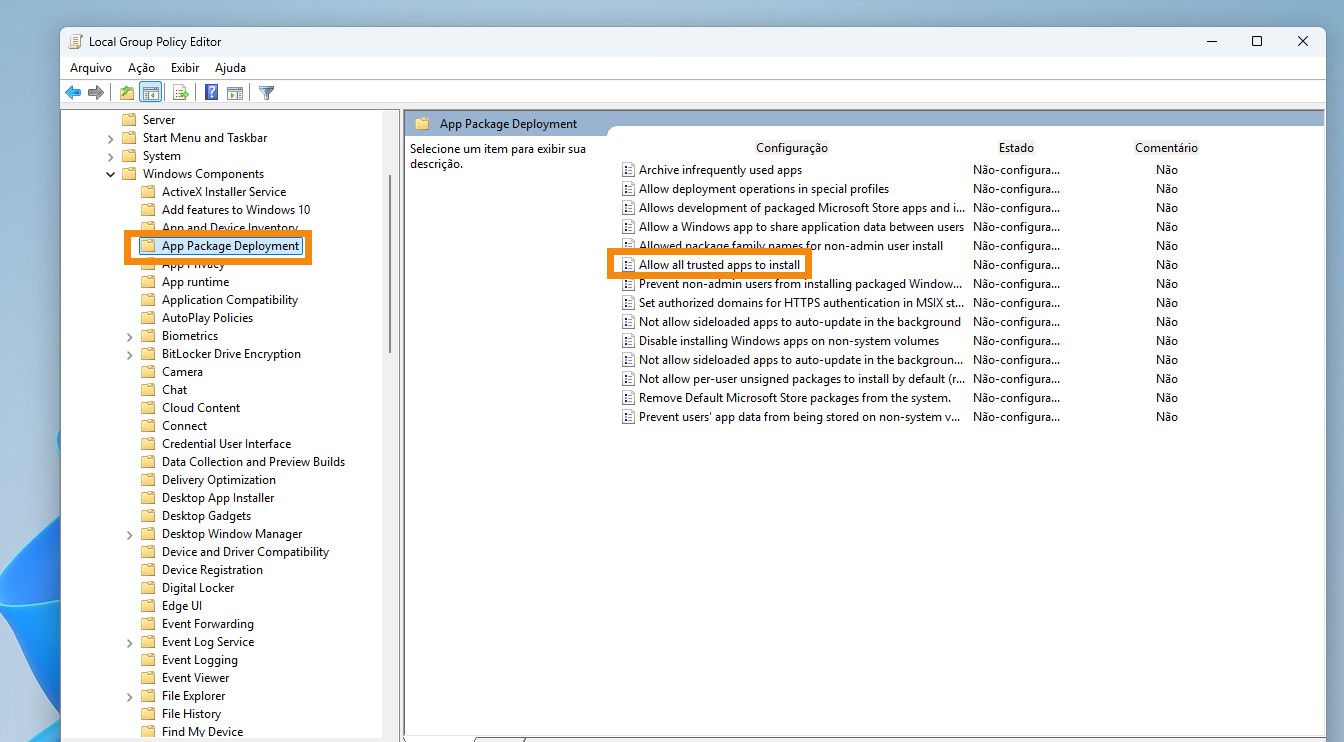Image resolution: width=1344 pixels, height=742 pixels.
Task: Go back with the toolbar Back arrow
Action: [73, 93]
